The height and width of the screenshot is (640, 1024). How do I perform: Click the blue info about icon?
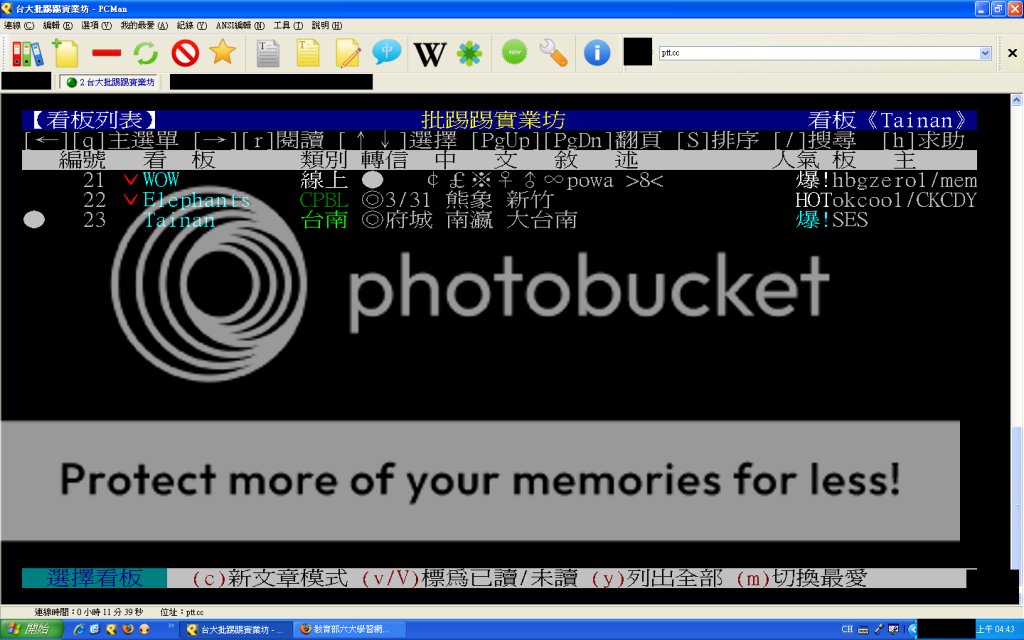pyautogui.click(x=597, y=53)
